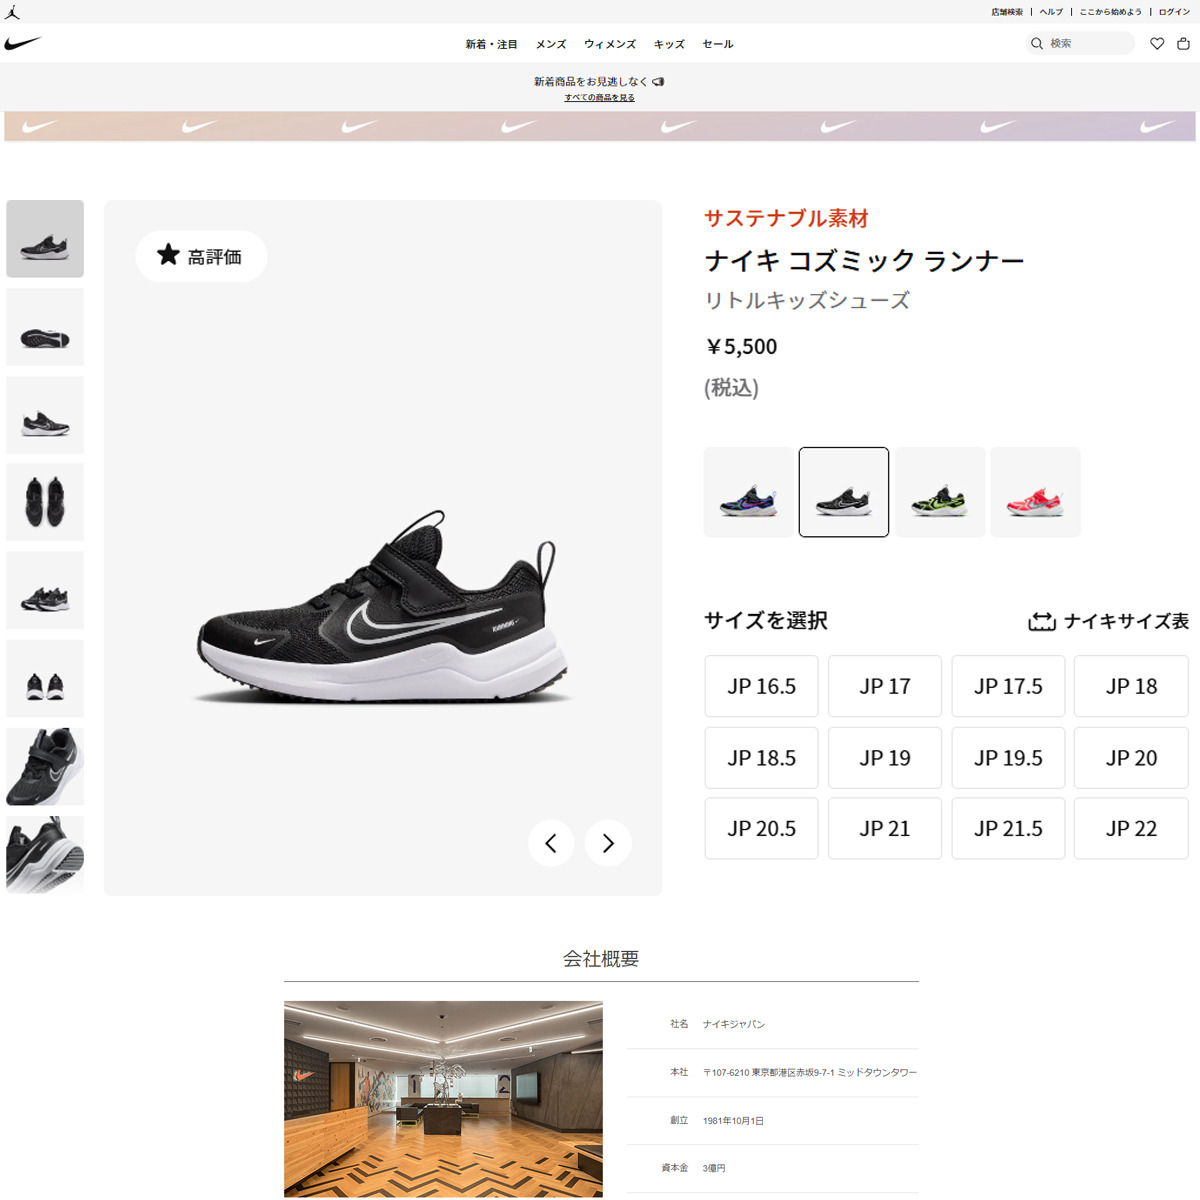Click the 会社概要 heading
This screenshot has width=1200, height=1200.
pos(600,959)
